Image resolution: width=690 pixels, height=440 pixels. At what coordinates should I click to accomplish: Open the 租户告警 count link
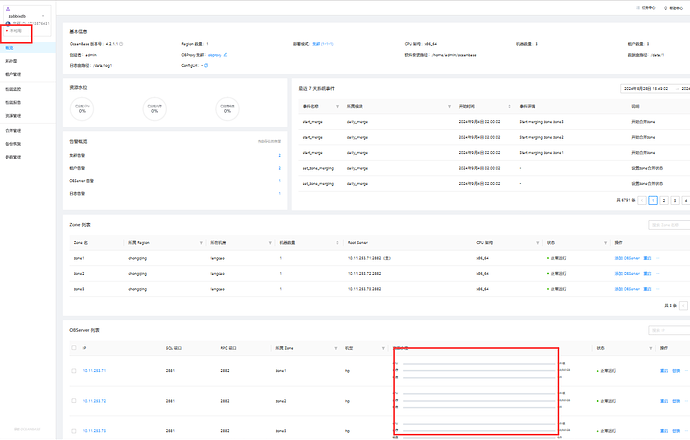(x=279, y=168)
